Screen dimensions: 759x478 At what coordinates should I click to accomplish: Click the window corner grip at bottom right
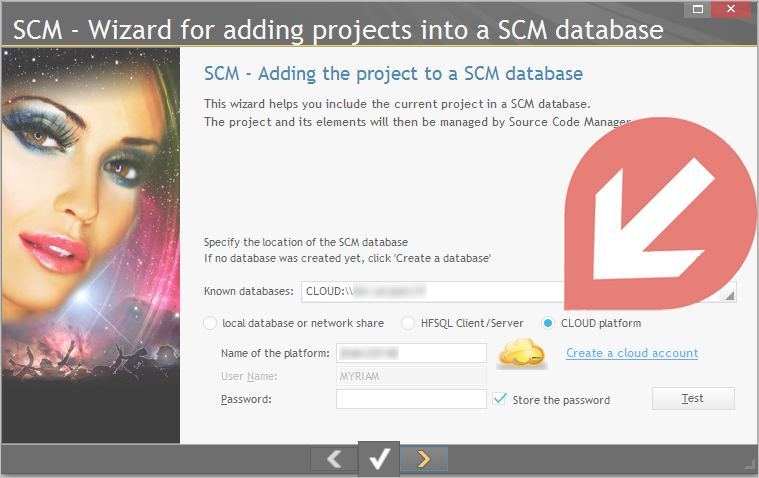749,464
